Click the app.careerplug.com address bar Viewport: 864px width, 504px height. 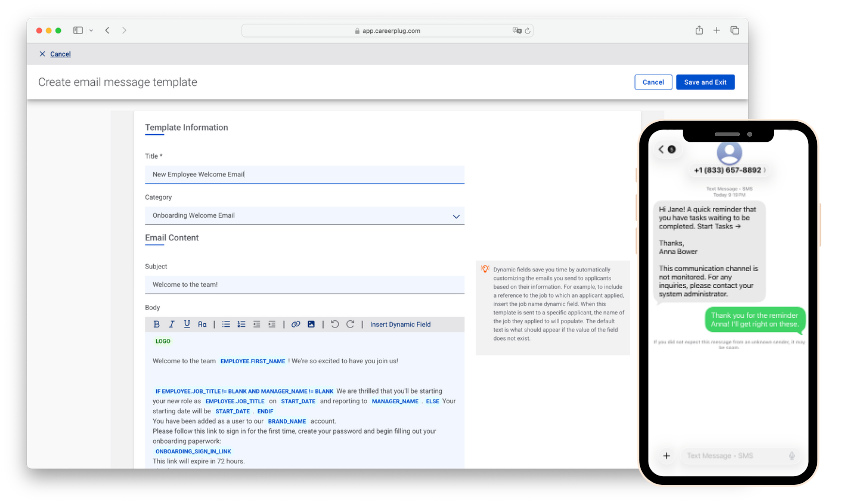[387, 31]
